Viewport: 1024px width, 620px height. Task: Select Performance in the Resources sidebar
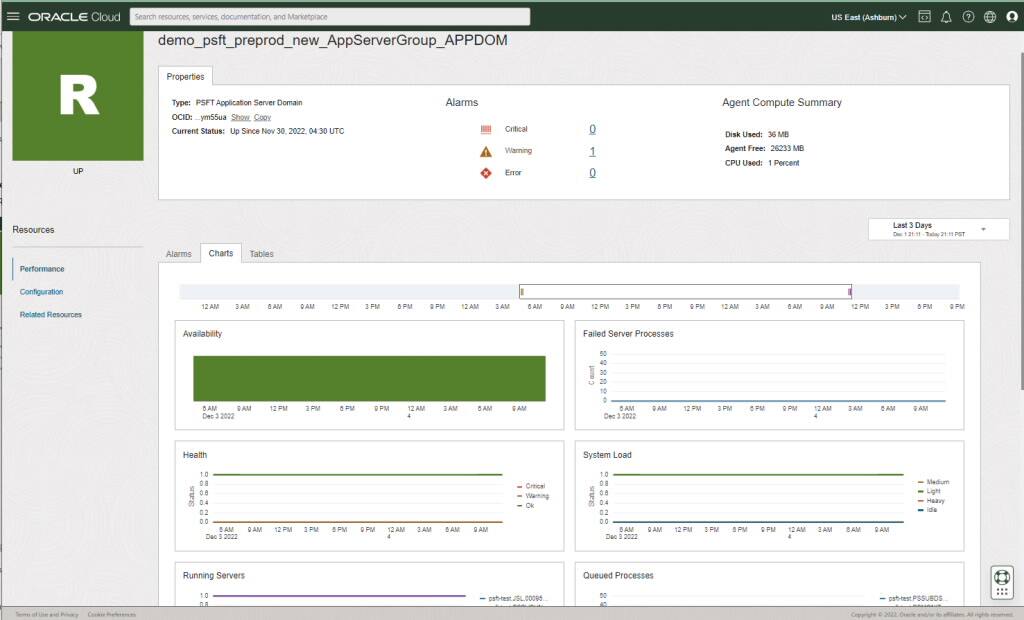click(42, 268)
